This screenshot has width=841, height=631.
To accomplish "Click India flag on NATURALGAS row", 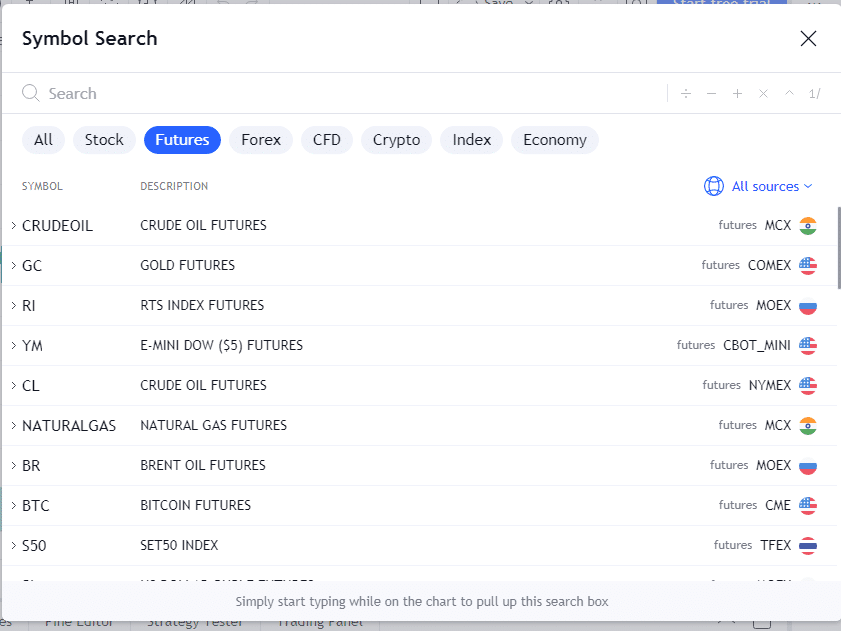I will 808,425.
